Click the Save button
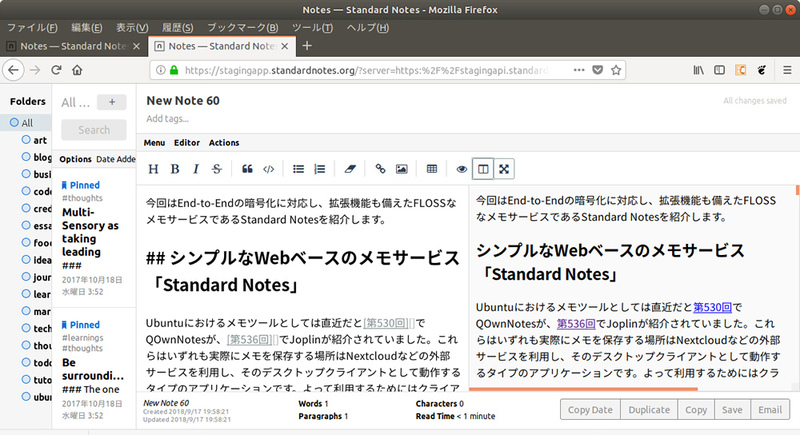Screen dimensions: 800x435 click(x=732, y=410)
